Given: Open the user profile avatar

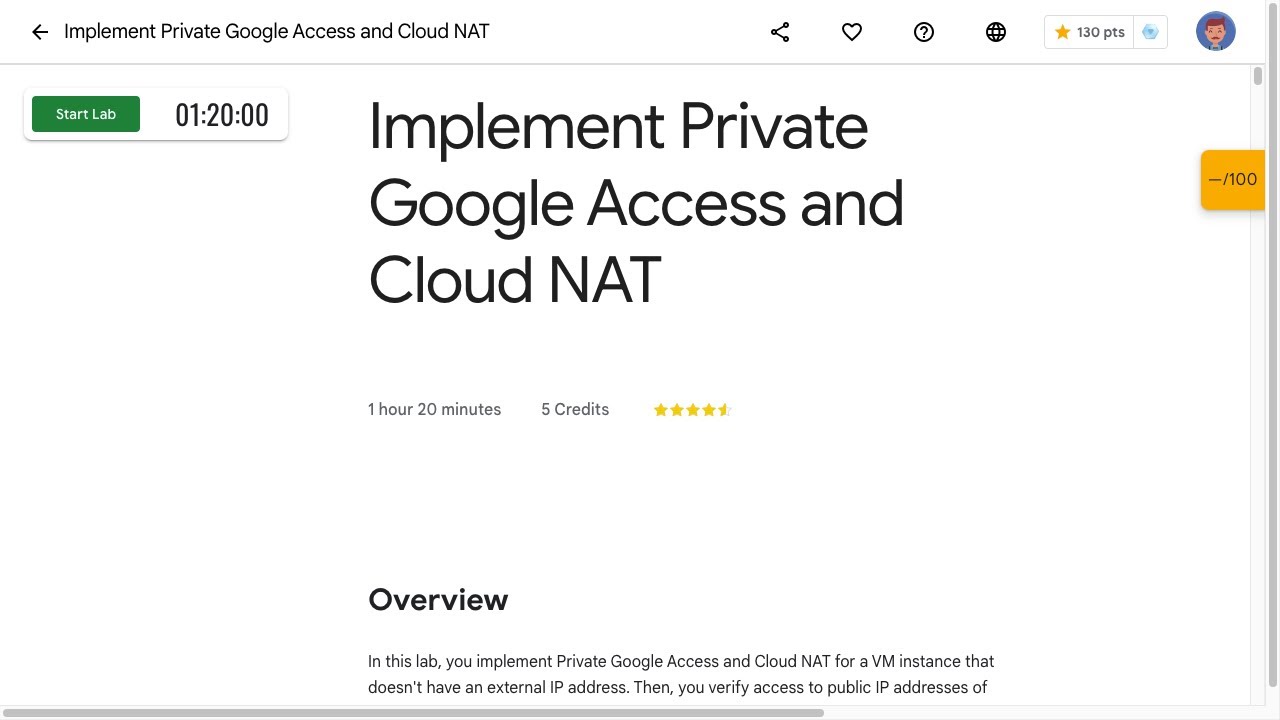Looking at the screenshot, I should coord(1216,32).
